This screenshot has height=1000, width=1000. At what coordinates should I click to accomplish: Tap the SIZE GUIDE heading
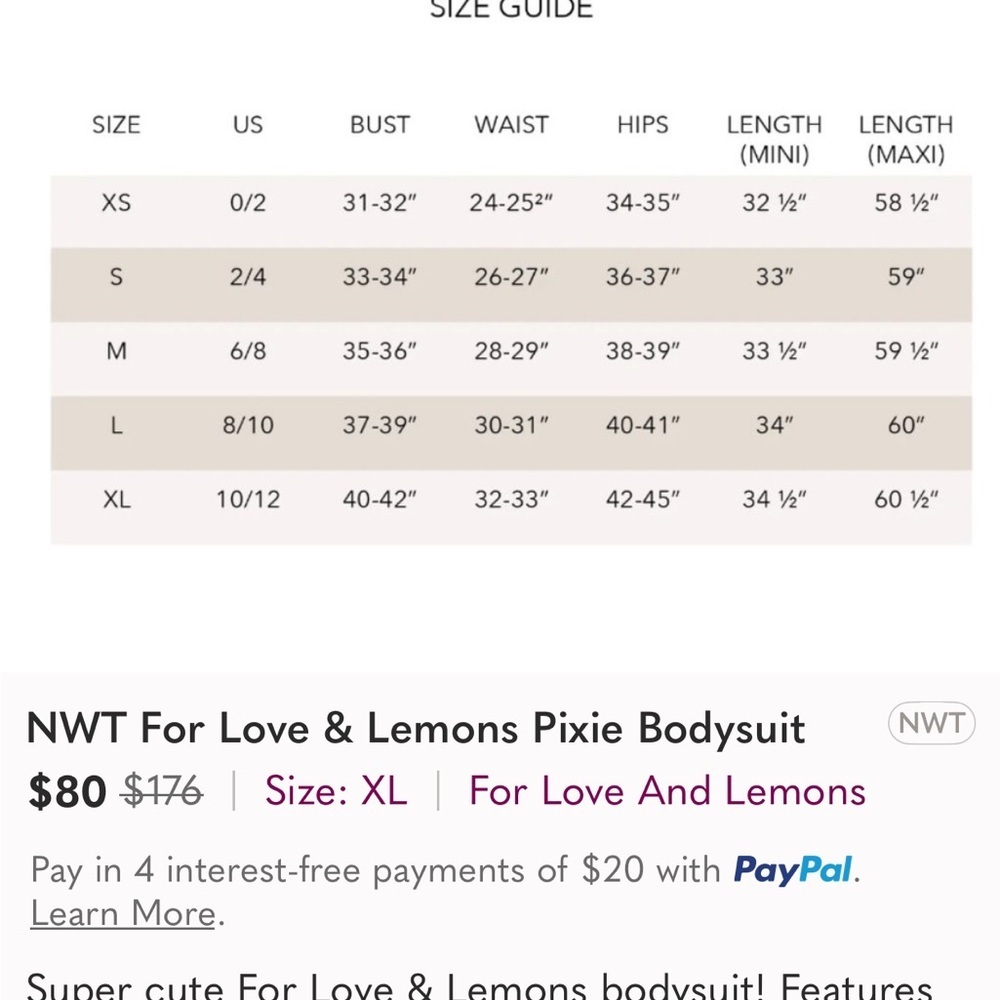coord(511,10)
